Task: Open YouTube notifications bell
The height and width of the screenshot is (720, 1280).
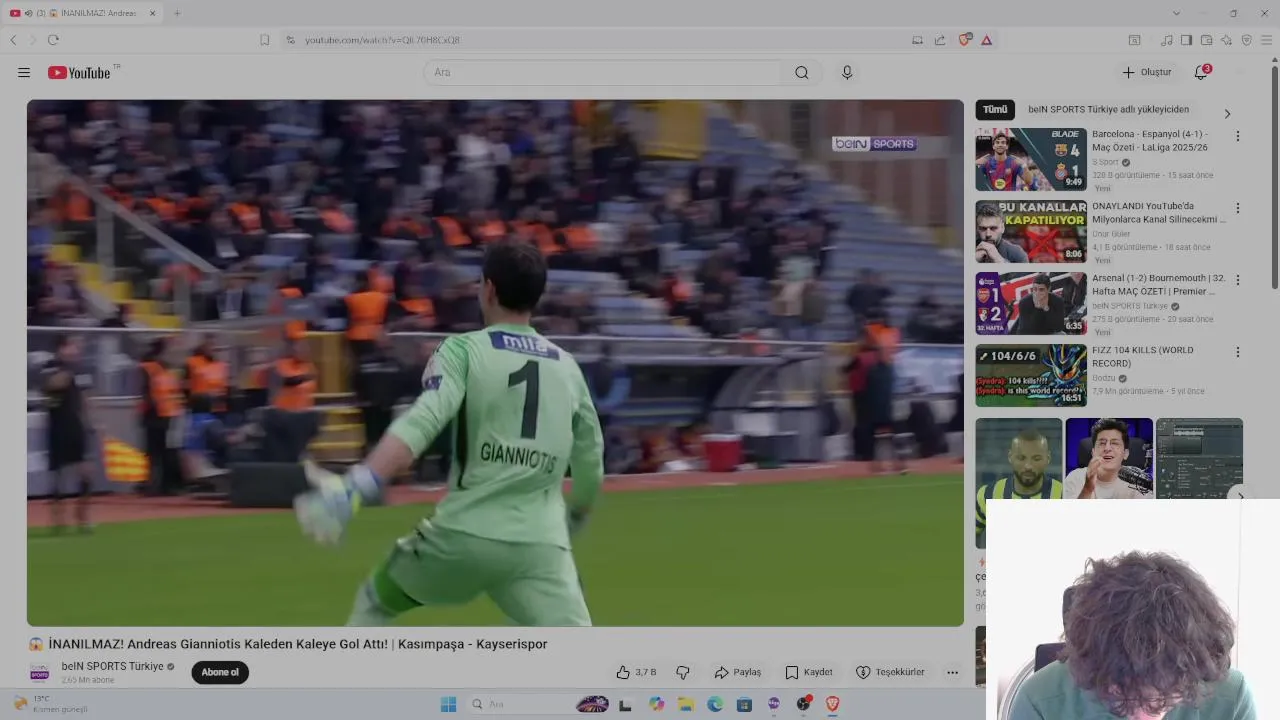Action: [1201, 72]
